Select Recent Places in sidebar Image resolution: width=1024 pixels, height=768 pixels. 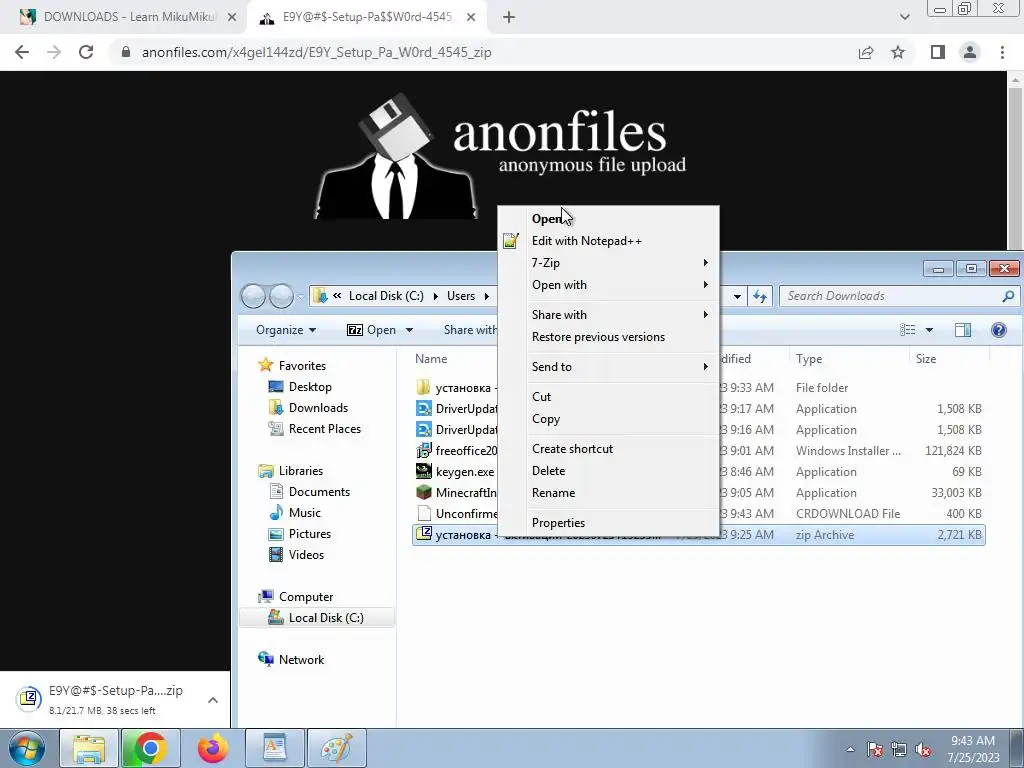pos(325,428)
